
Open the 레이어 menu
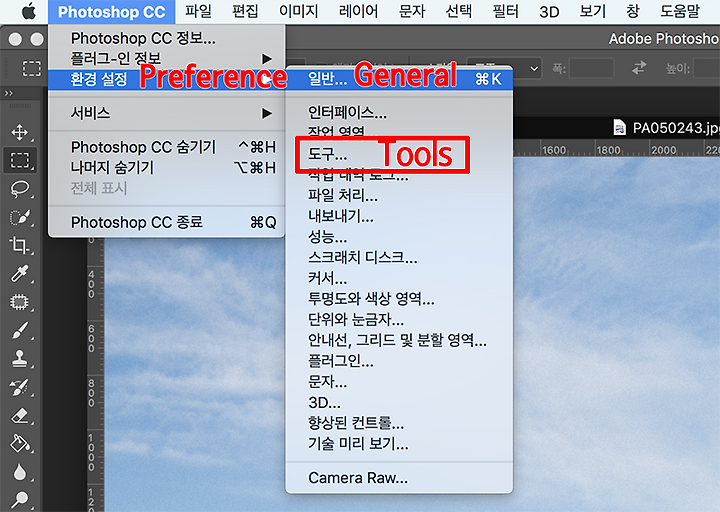click(x=359, y=12)
